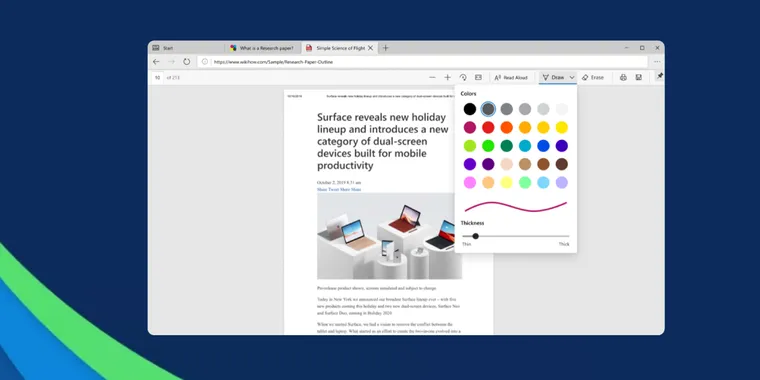The width and height of the screenshot is (760, 380).
Task: Close the Simple Science of Flight tab
Action: point(370,48)
